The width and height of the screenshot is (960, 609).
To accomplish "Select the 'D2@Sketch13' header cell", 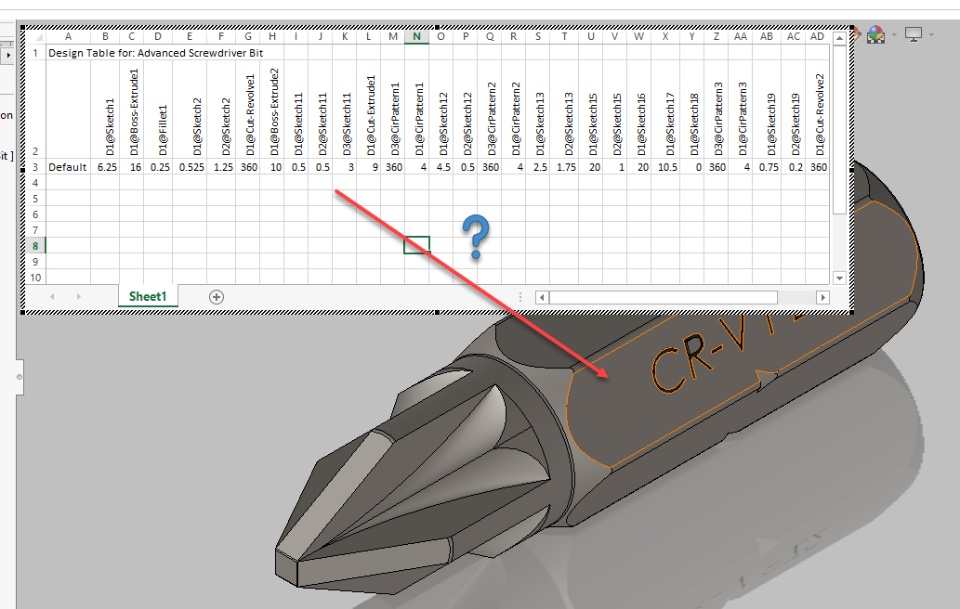I will [x=564, y=110].
